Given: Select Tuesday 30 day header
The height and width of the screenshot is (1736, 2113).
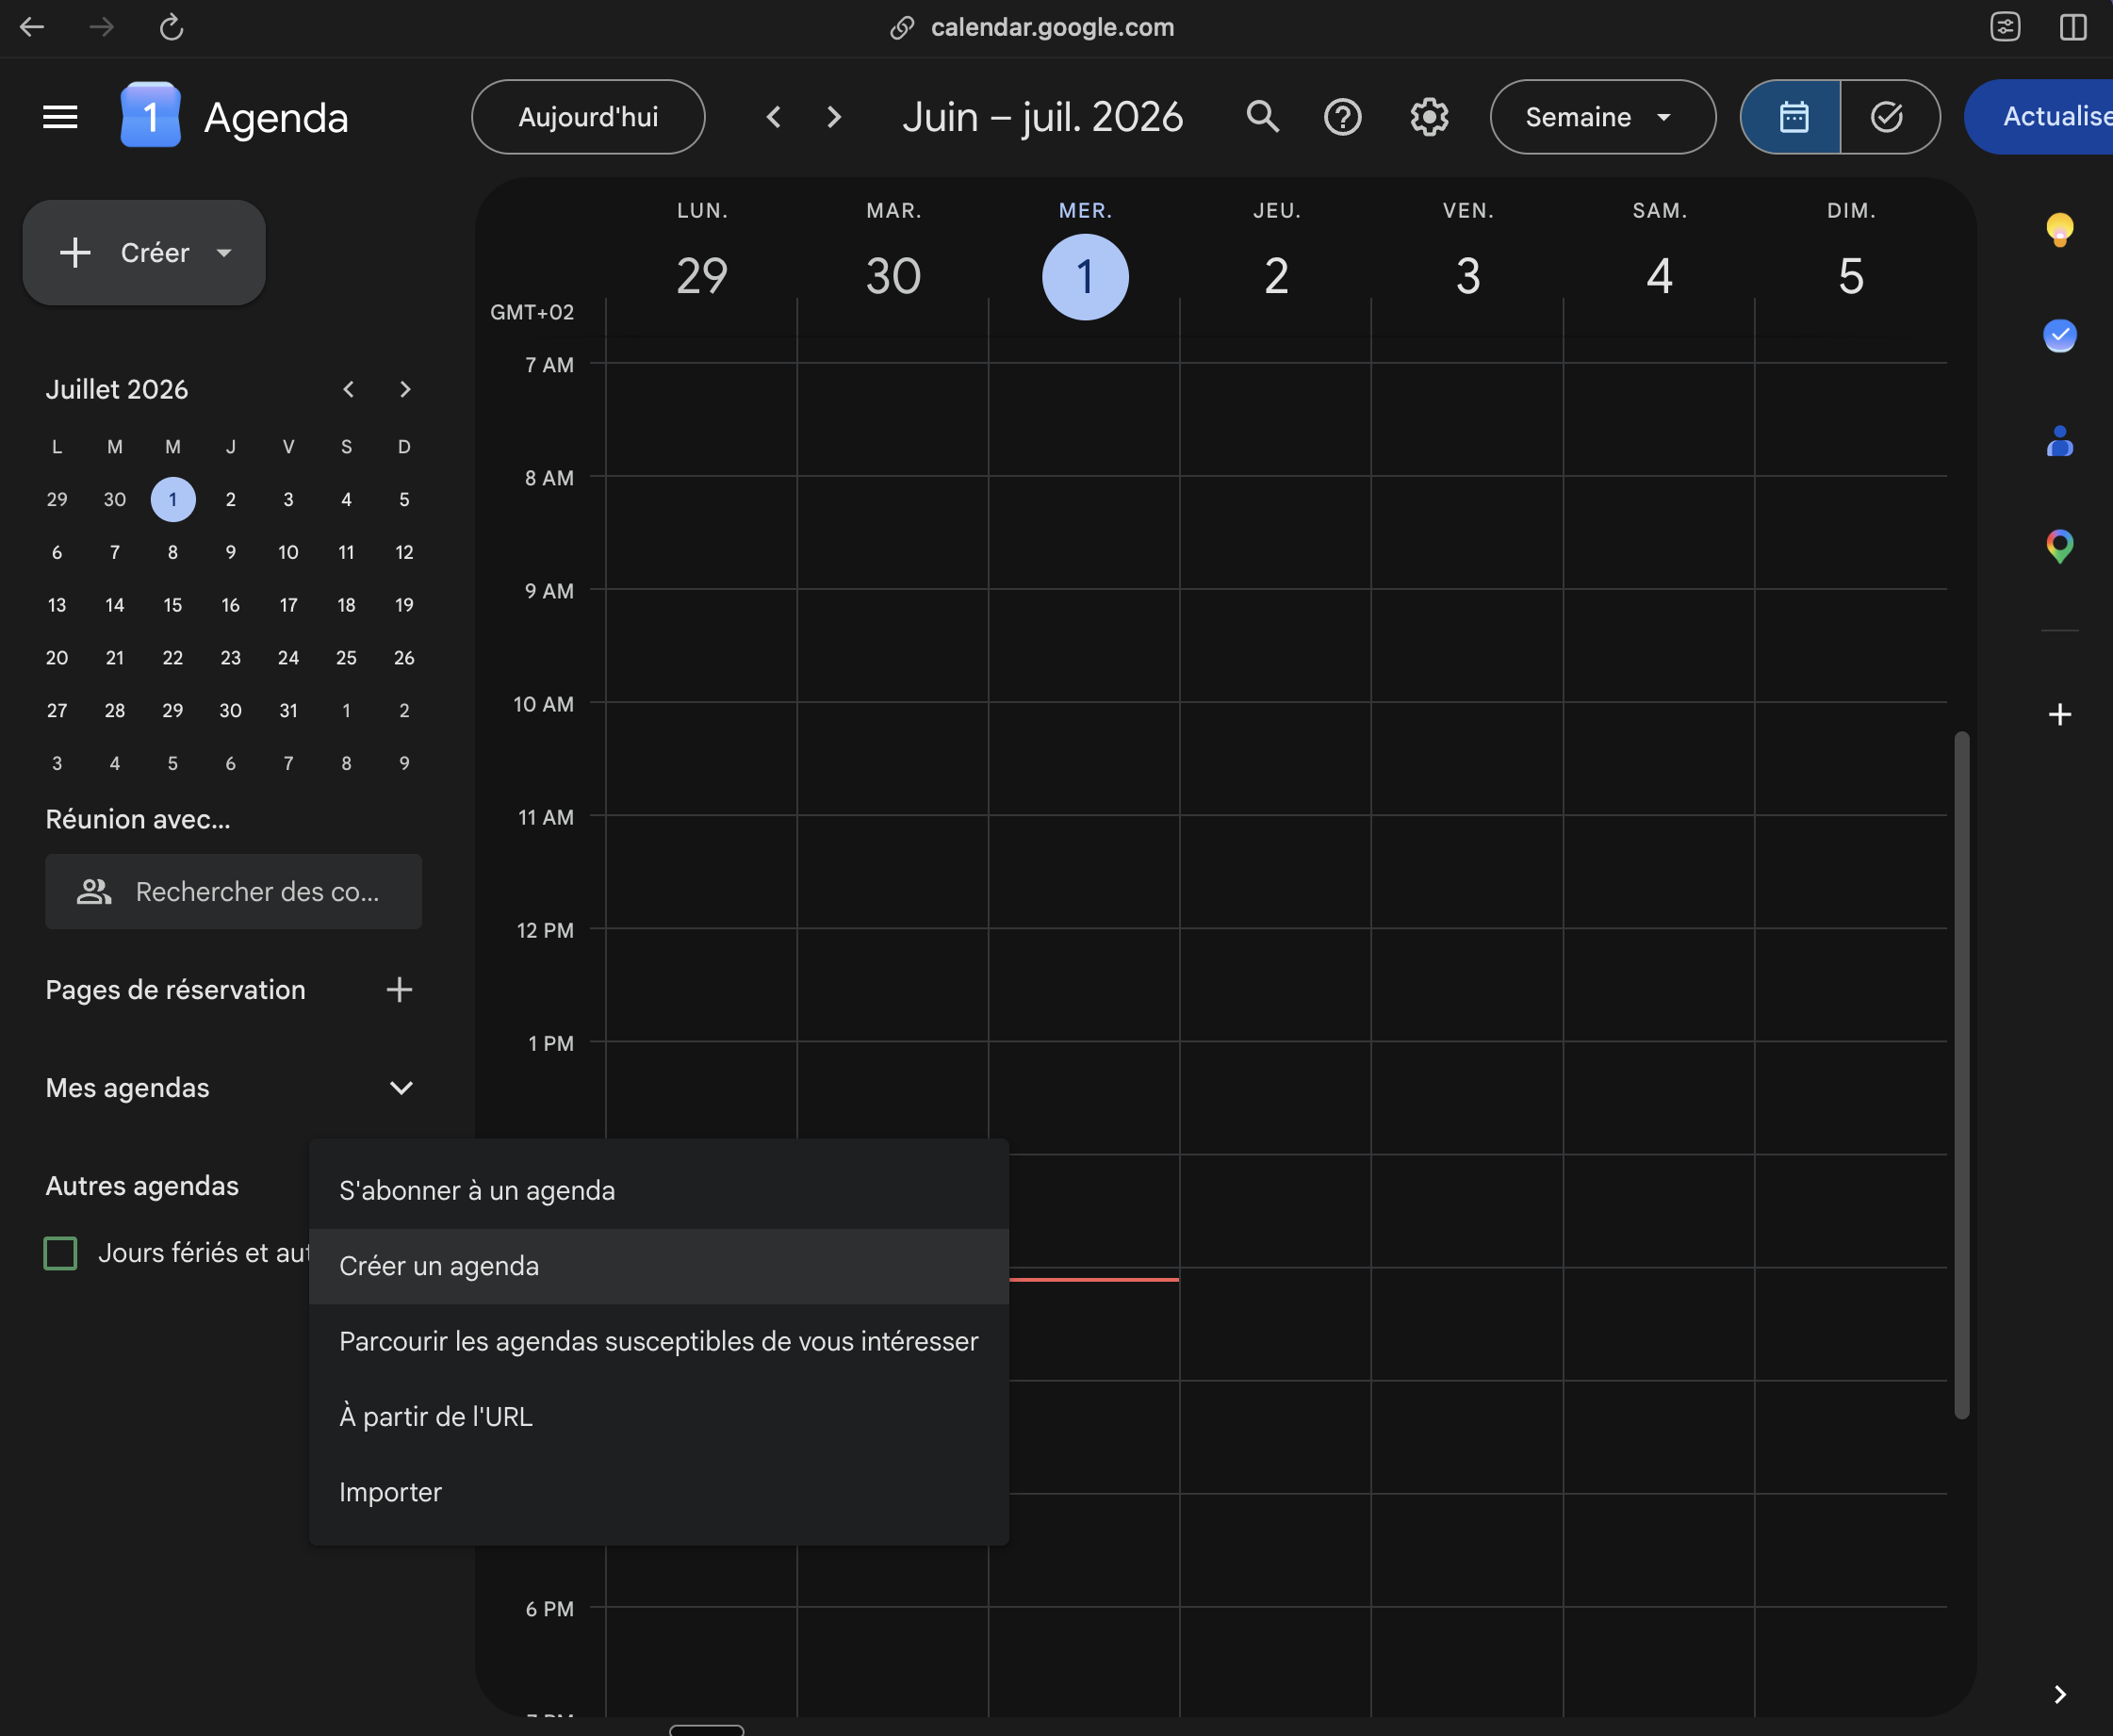Looking at the screenshot, I should [893, 276].
